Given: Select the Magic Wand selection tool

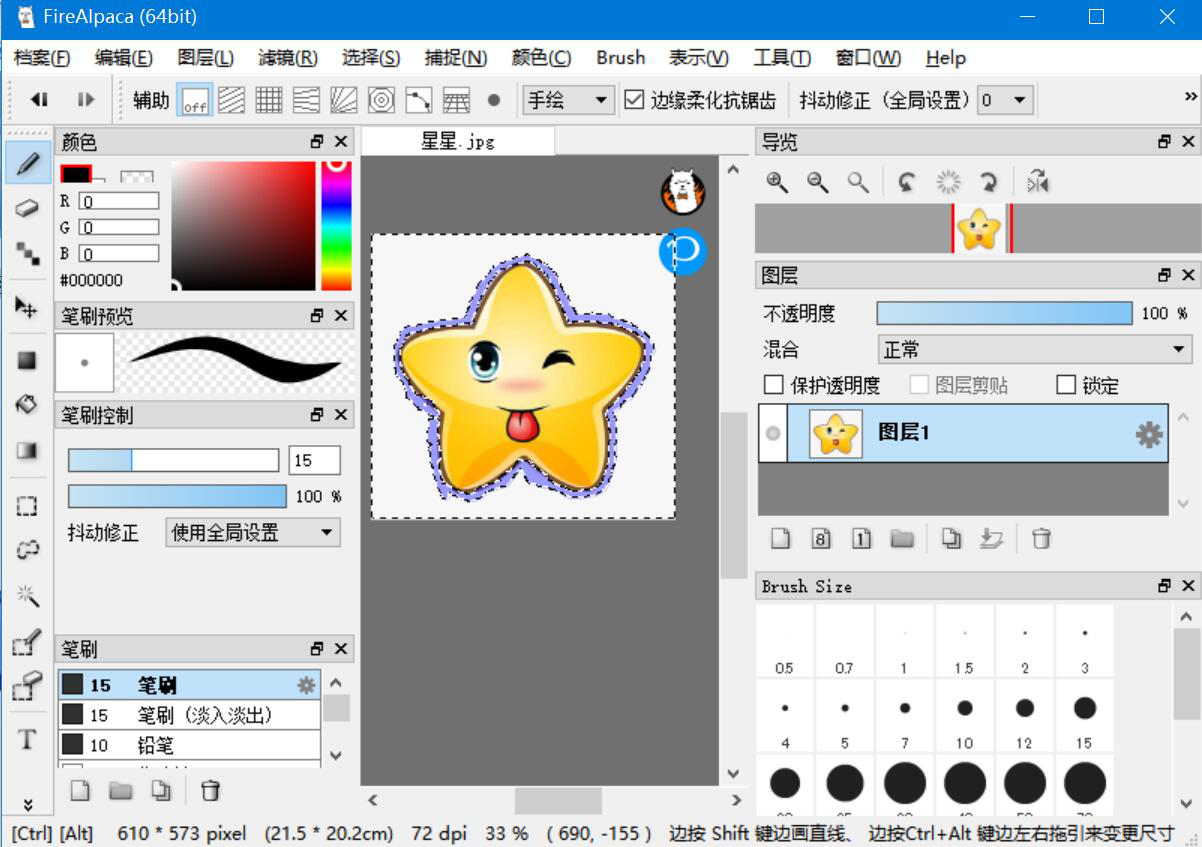Looking at the screenshot, I should click(27, 596).
